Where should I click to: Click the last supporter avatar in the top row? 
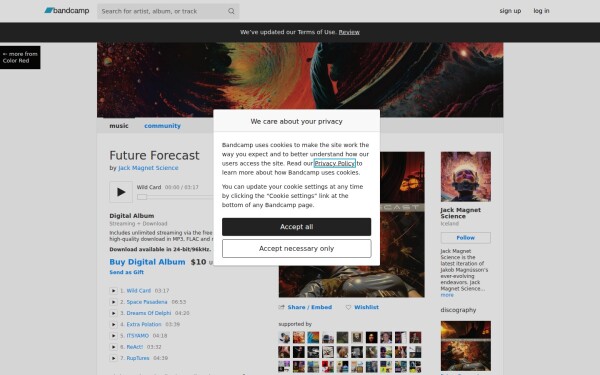point(415,338)
